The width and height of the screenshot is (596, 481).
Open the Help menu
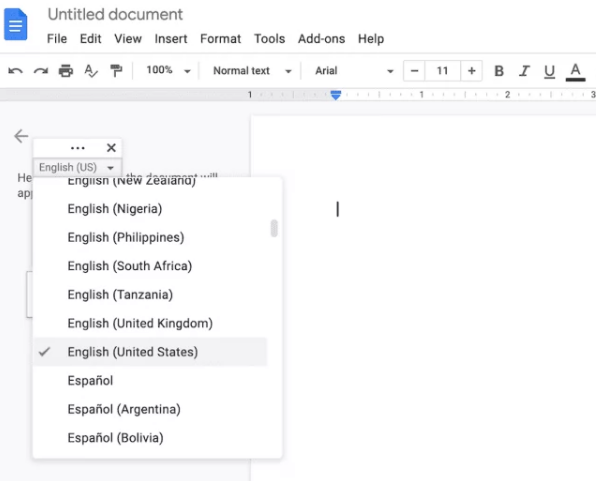(371, 39)
